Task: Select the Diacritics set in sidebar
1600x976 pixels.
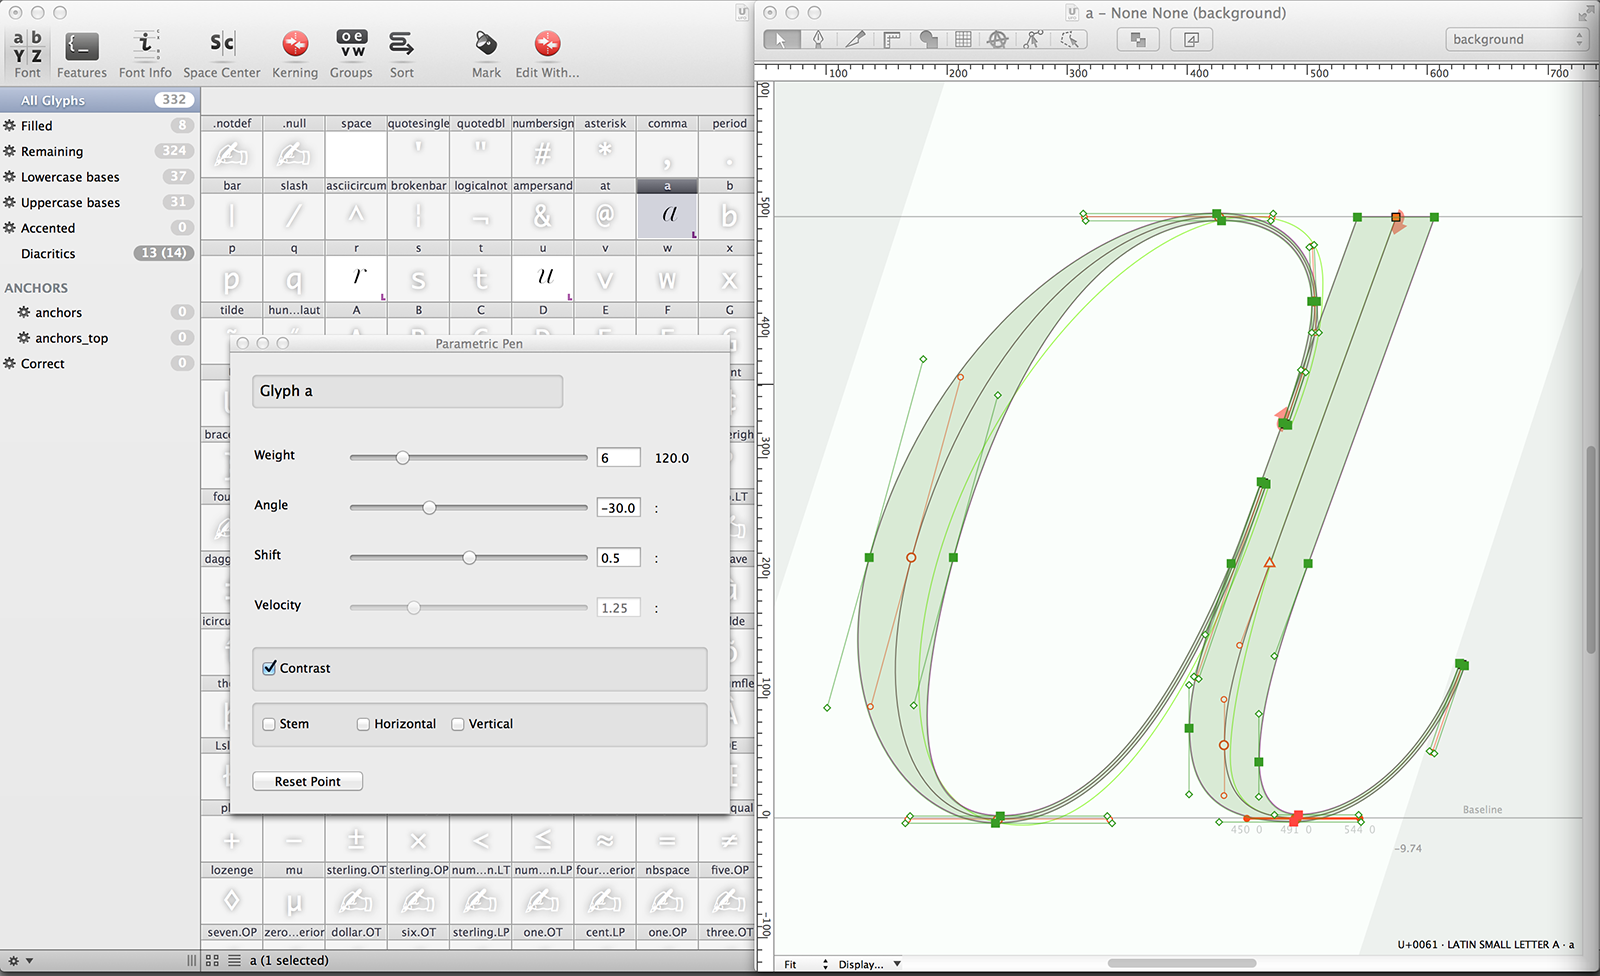Action: (x=48, y=254)
